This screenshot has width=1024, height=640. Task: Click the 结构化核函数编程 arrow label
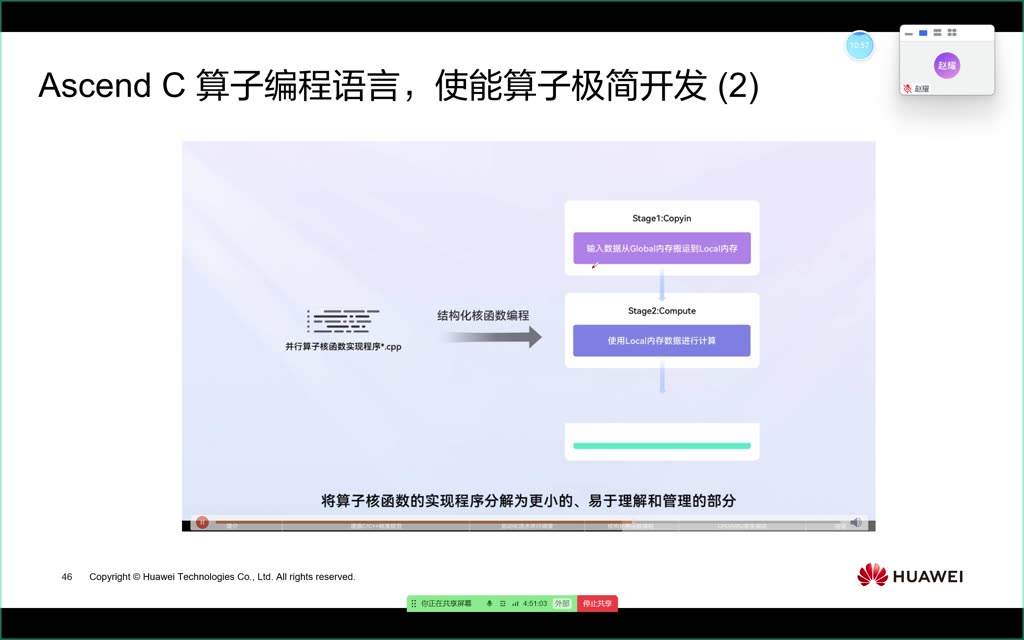click(x=483, y=315)
